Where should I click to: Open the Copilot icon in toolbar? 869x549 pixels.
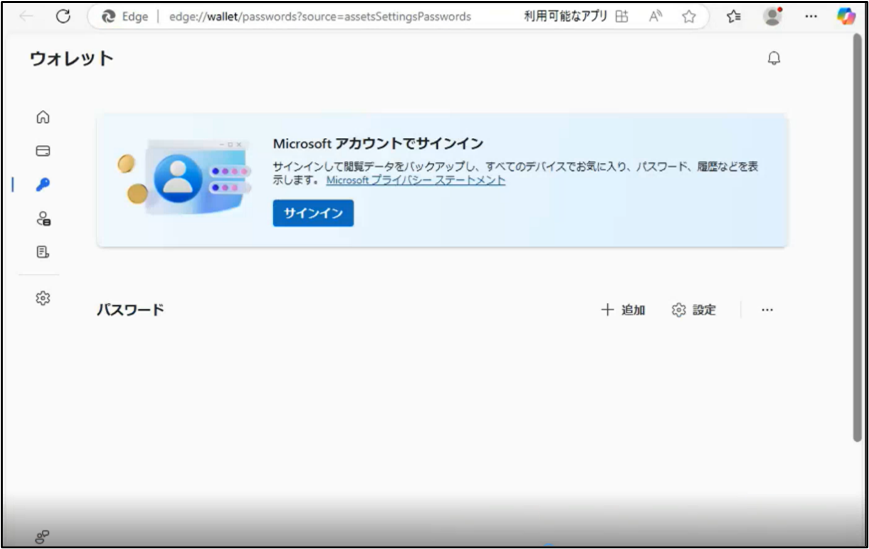(x=846, y=16)
